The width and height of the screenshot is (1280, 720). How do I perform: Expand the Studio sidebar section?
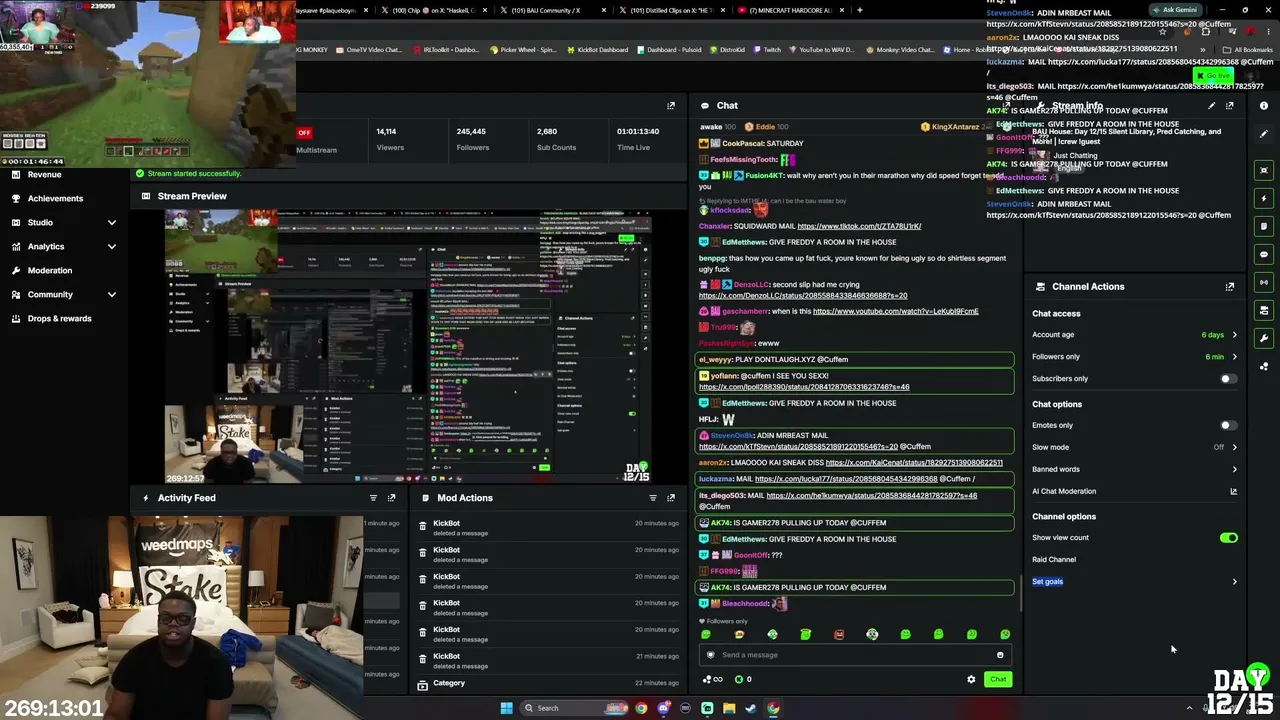tap(111, 222)
